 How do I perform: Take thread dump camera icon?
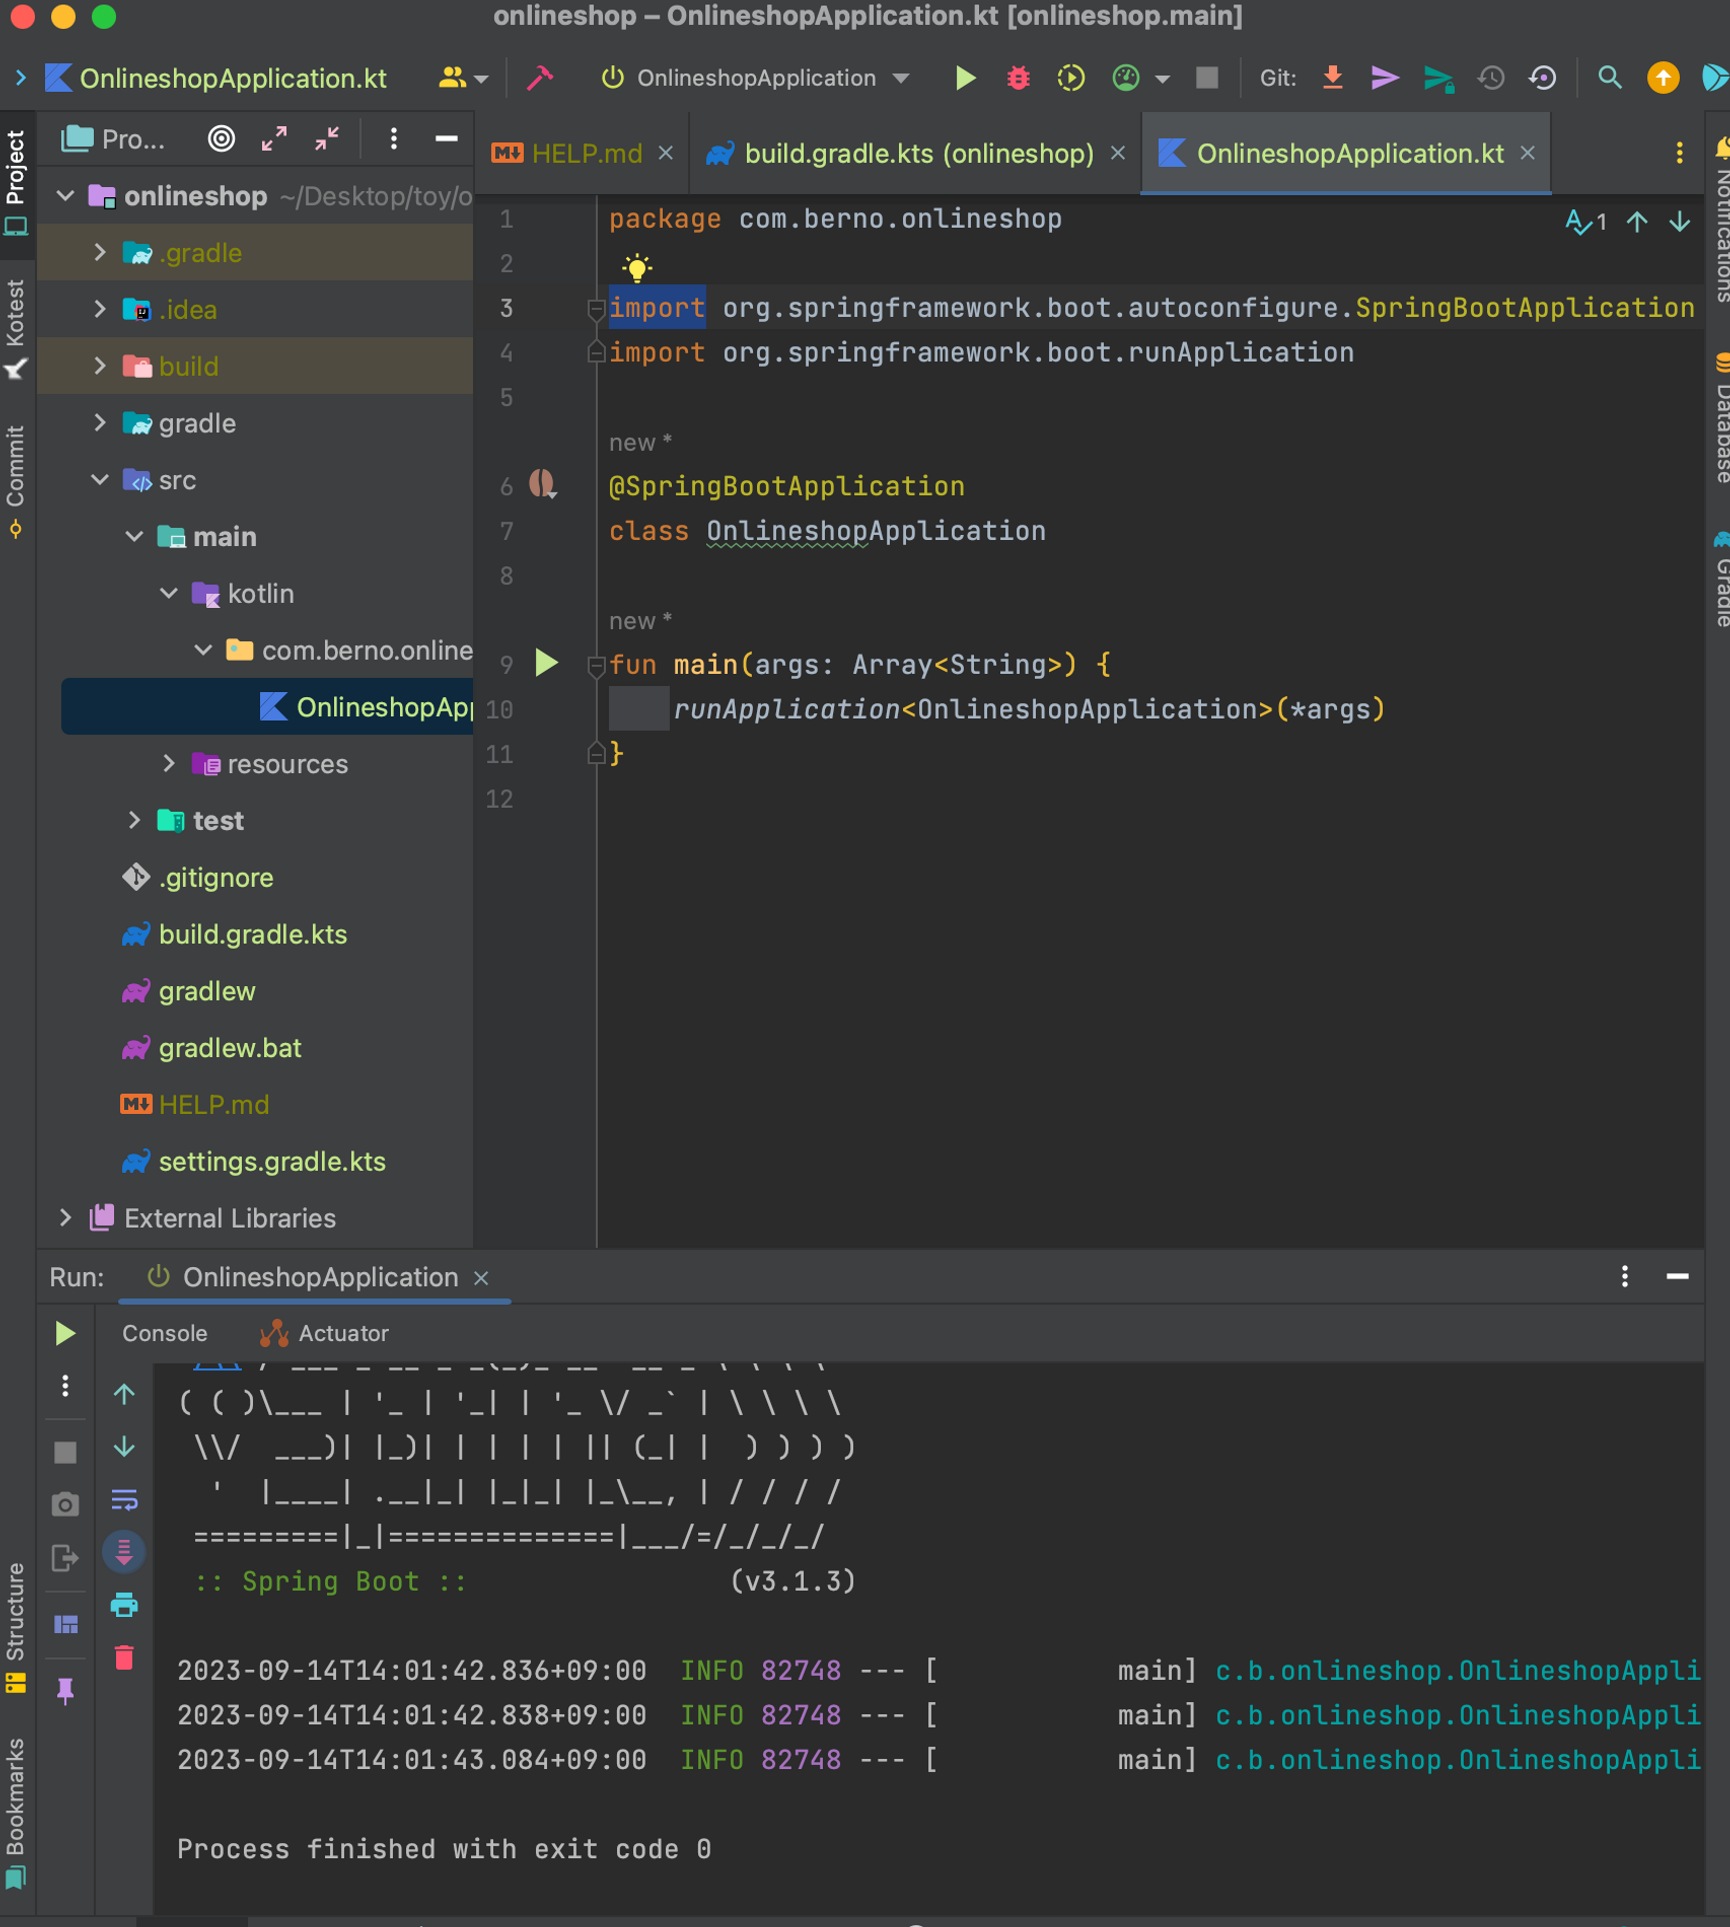(x=65, y=1505)
